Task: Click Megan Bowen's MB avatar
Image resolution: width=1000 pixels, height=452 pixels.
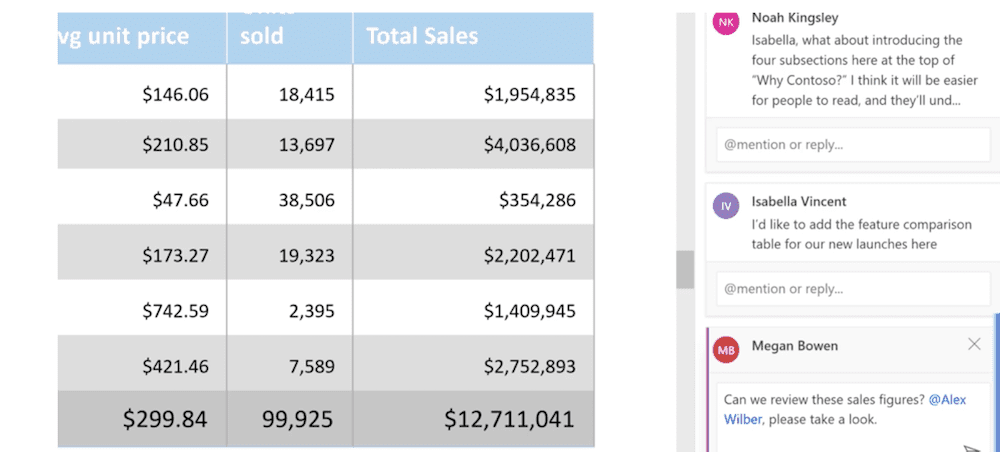Action: tap(726, 349)
